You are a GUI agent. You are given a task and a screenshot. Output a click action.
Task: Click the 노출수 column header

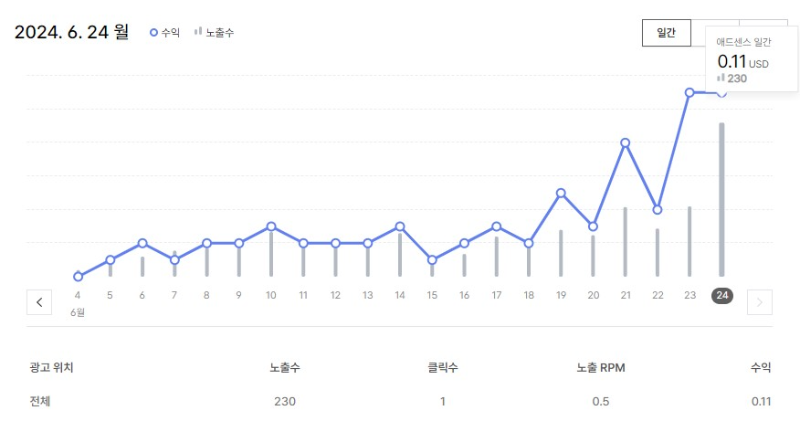click(285, 367)
